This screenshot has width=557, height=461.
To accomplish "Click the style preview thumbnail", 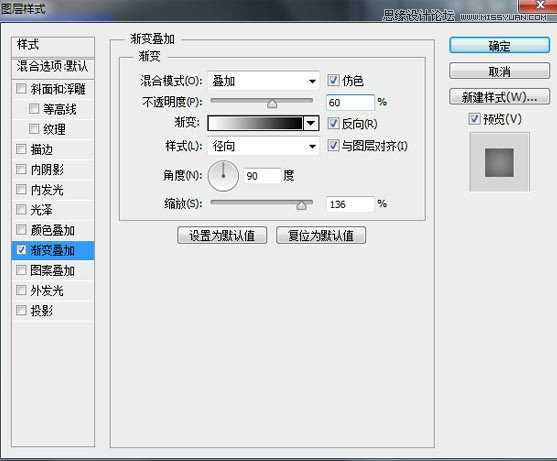I will (x=499, y=162).
